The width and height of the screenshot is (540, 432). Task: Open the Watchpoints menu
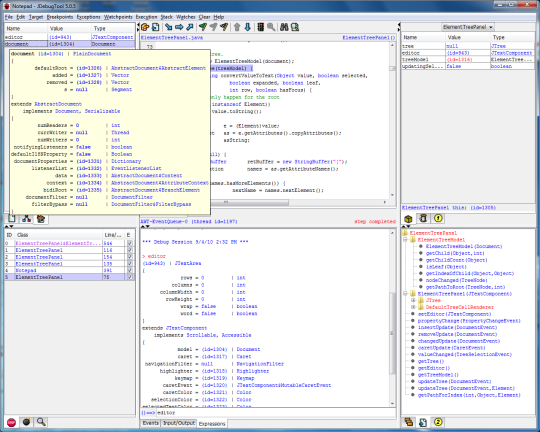click(118, 17)
